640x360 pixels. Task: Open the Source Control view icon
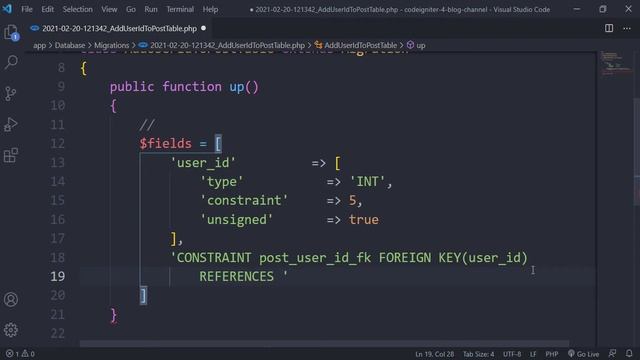click(x=11, y=93)
